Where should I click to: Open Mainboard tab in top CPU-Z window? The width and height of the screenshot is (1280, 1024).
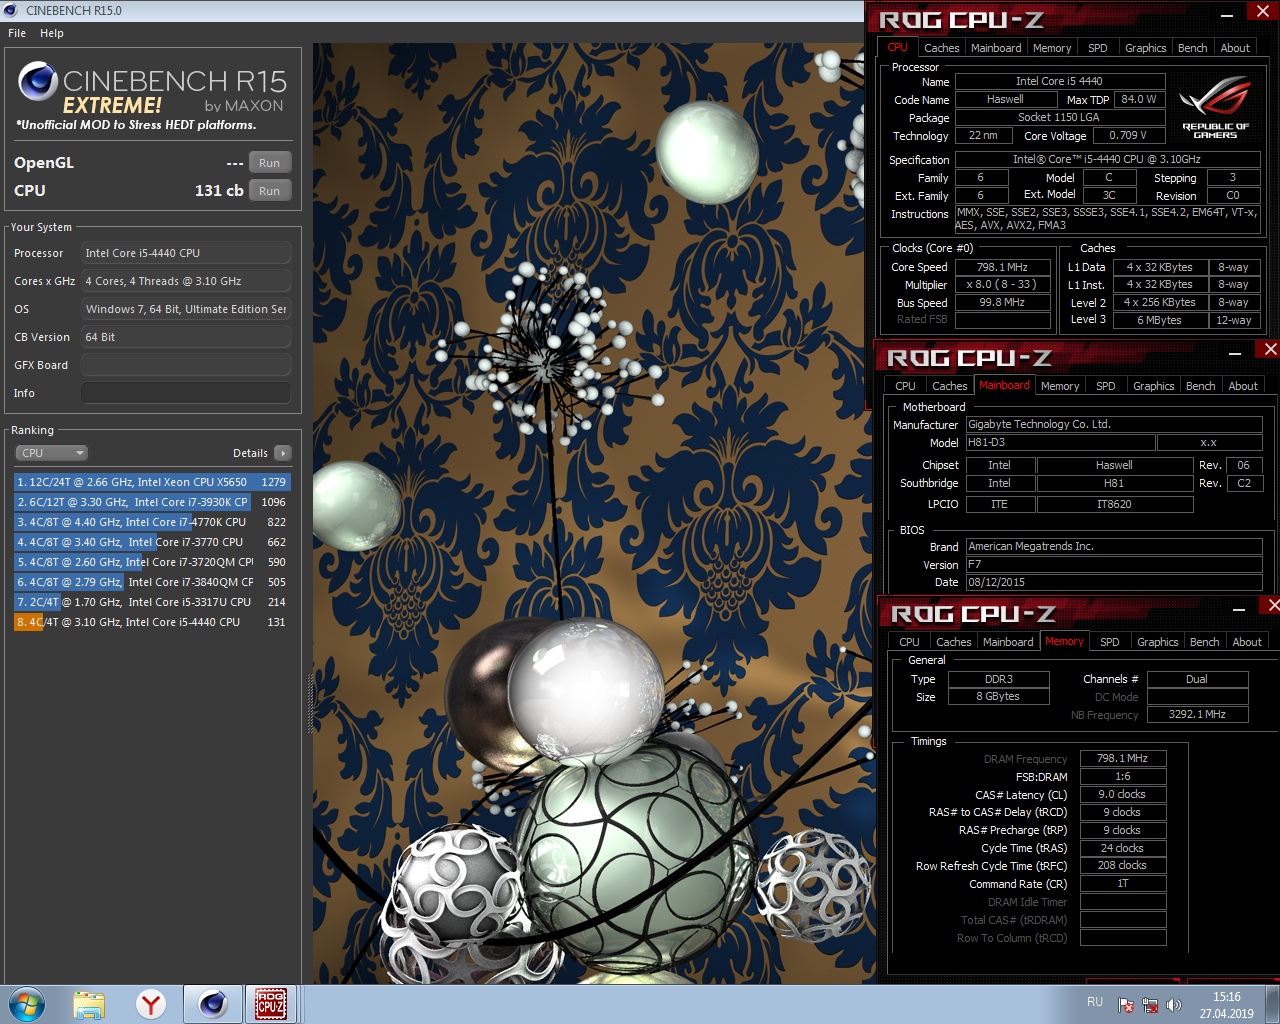(x=996, y=48)
